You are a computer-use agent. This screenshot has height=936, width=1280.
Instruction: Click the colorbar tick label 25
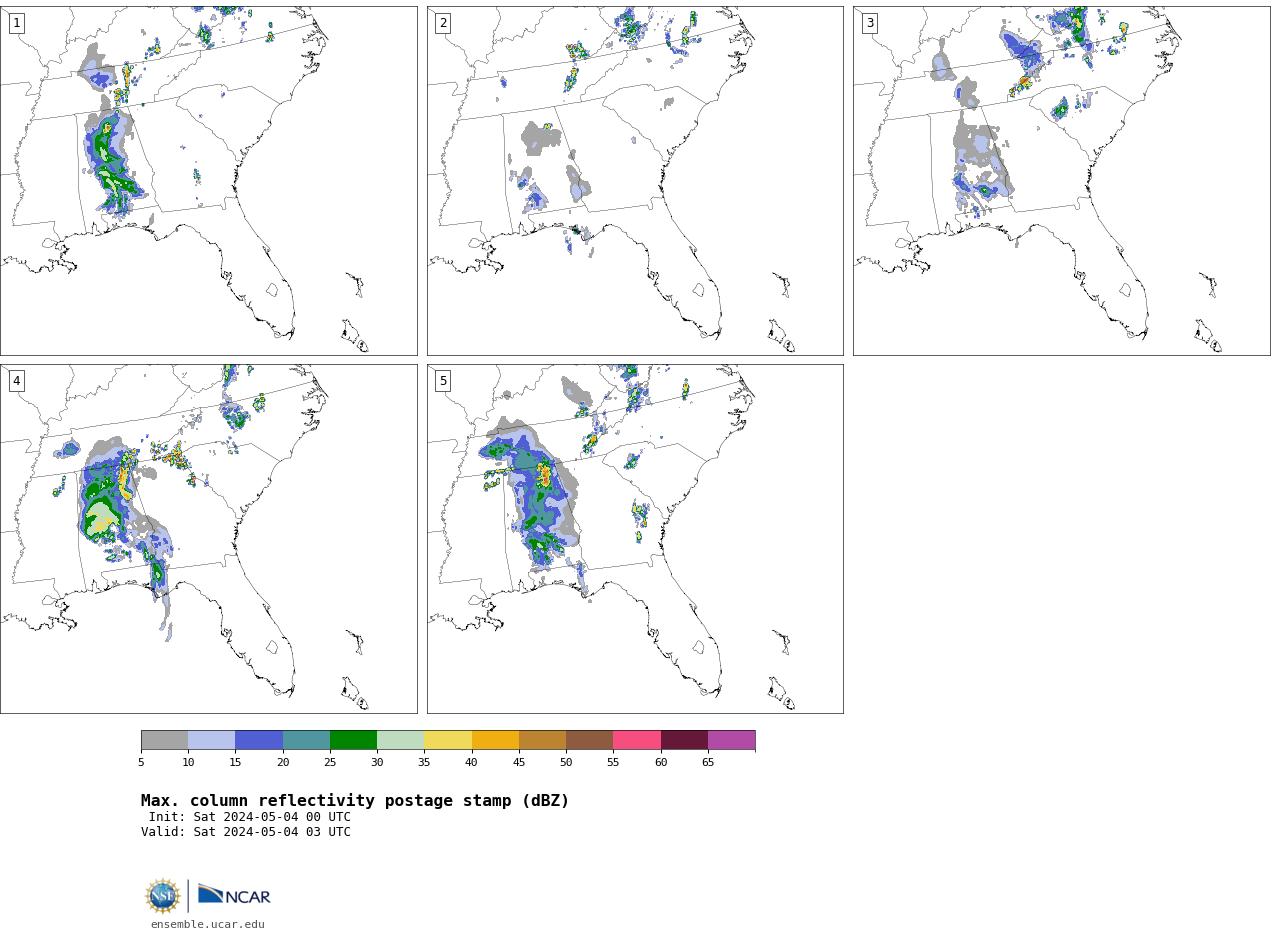330,763
